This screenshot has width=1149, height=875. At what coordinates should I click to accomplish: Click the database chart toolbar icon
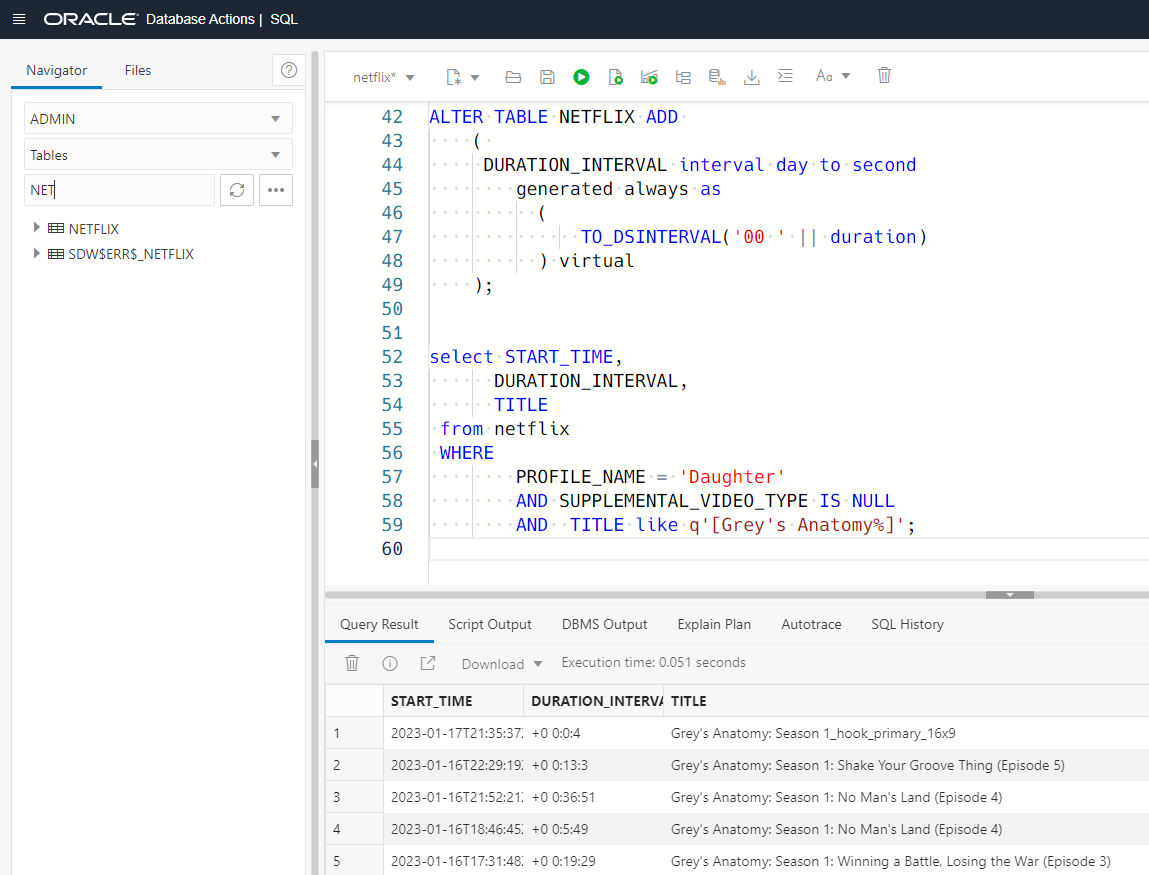tap(717, 77)
